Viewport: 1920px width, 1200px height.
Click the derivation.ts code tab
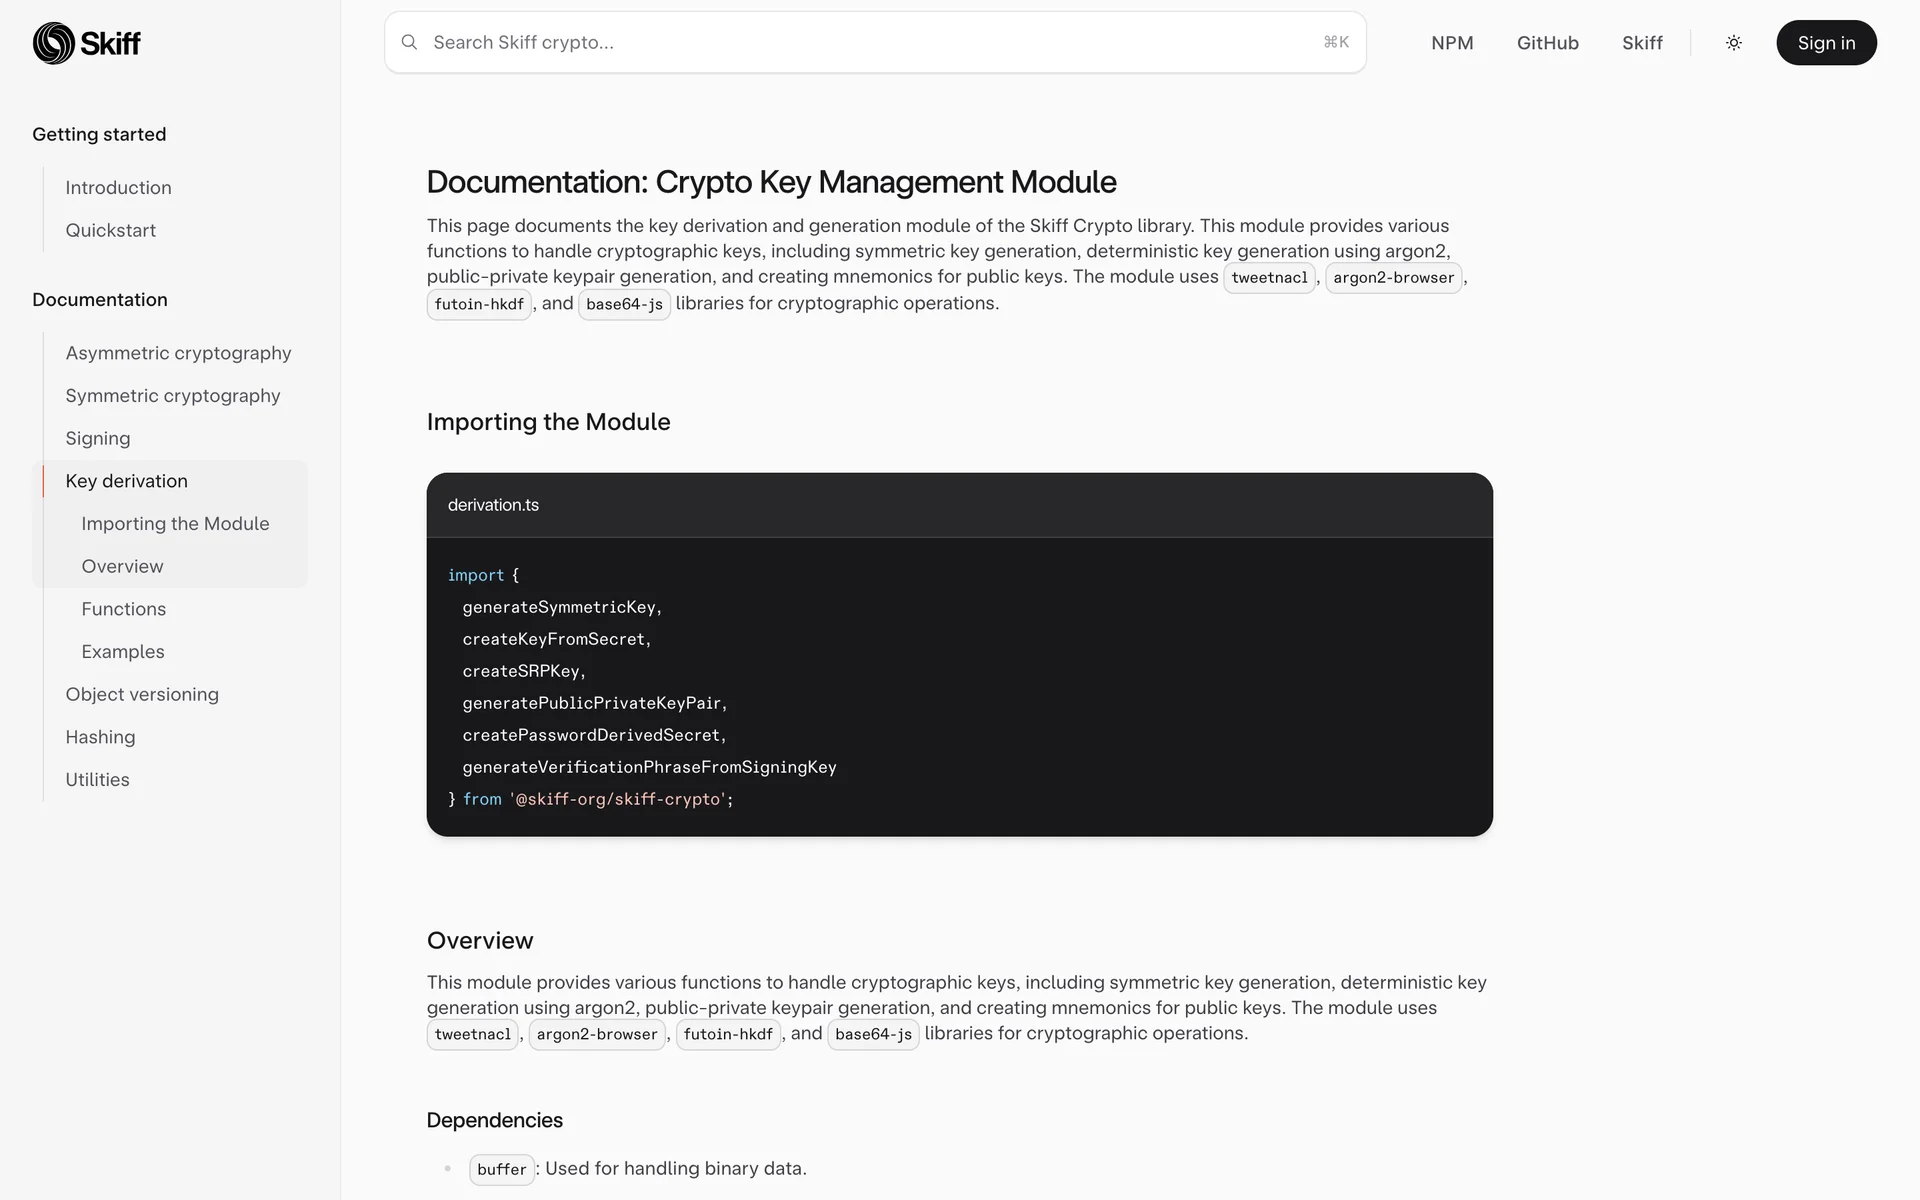493,505
